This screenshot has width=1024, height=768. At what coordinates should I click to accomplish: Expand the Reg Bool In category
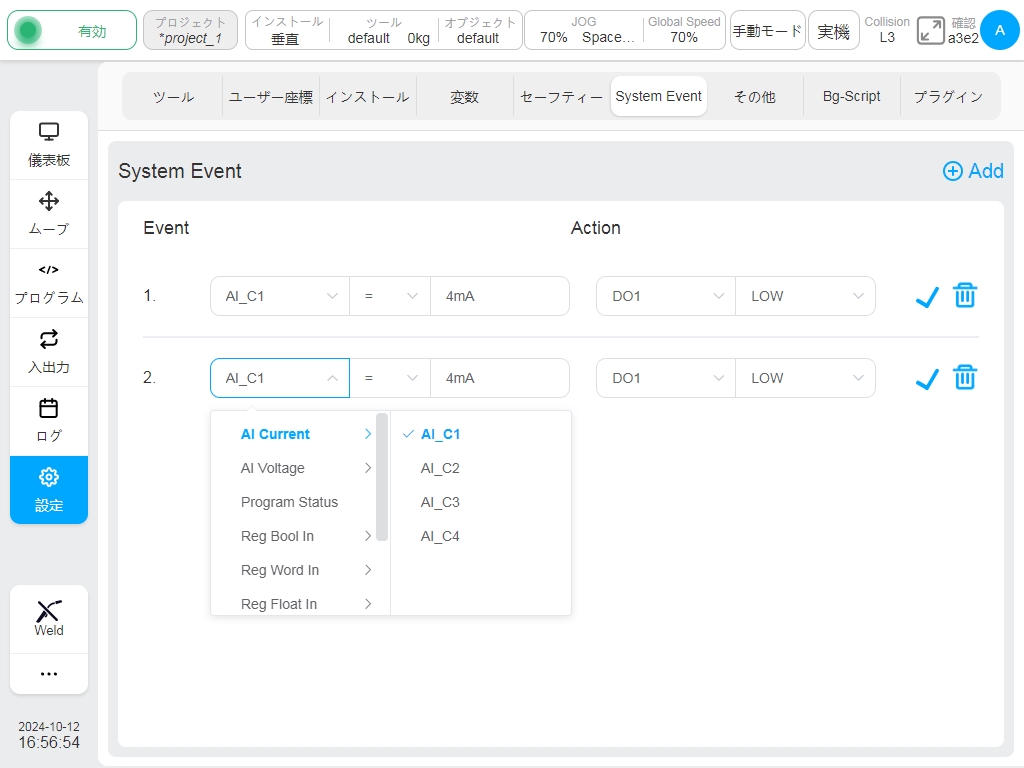(x=300, y=536)
